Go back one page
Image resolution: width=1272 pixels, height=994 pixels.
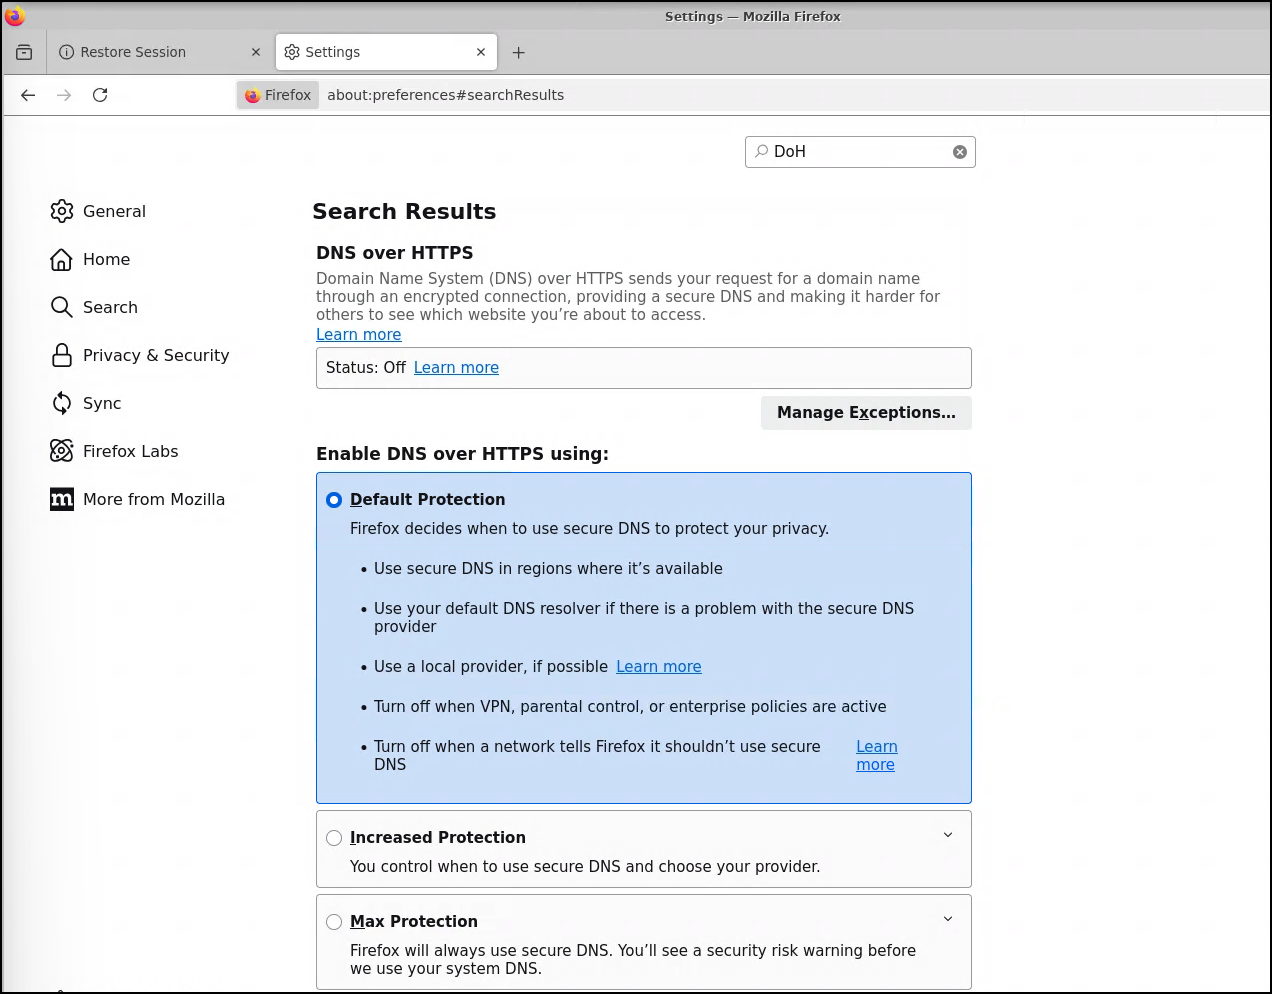[28, 95]
